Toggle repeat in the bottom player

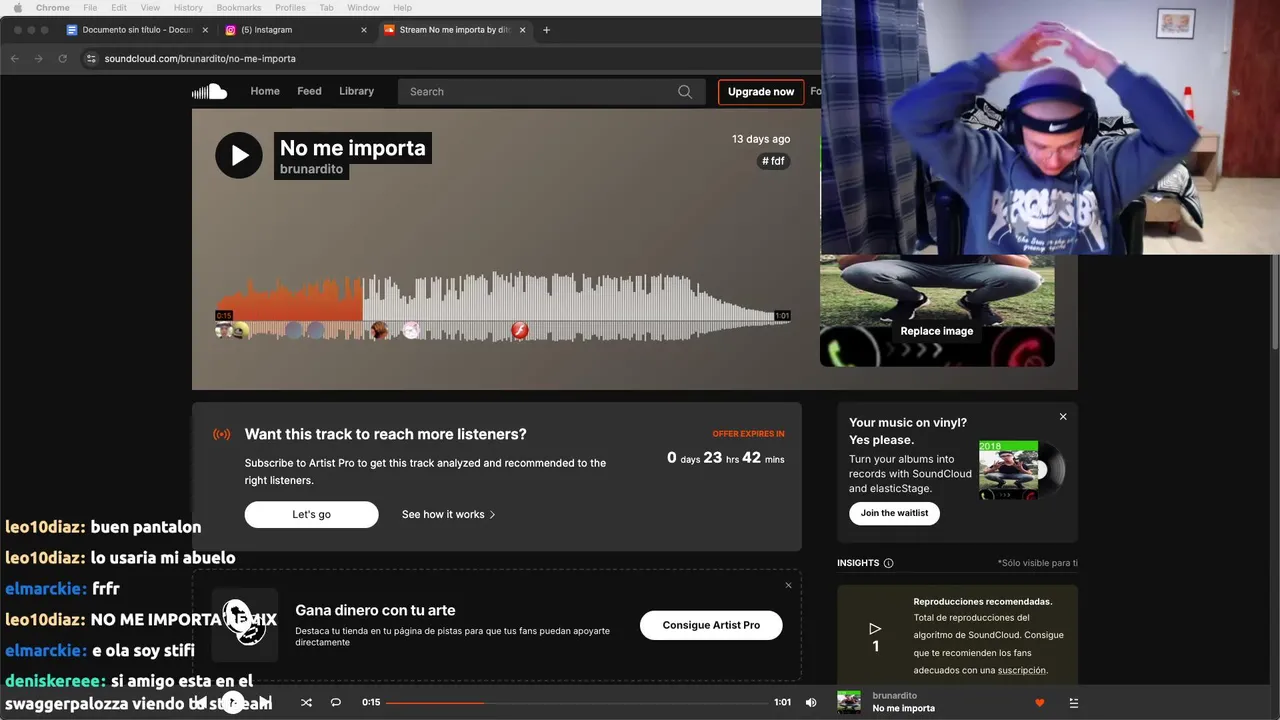click(x=336, y=703)
